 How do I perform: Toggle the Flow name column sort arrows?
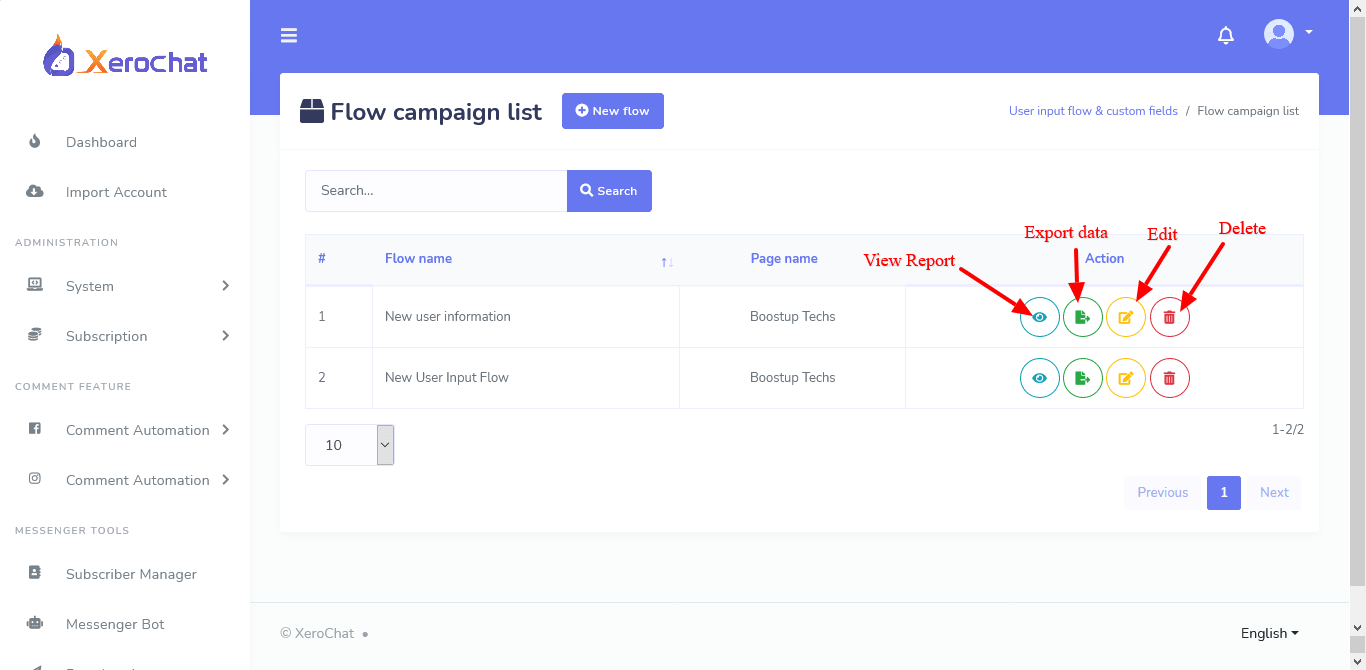[666, 261]
